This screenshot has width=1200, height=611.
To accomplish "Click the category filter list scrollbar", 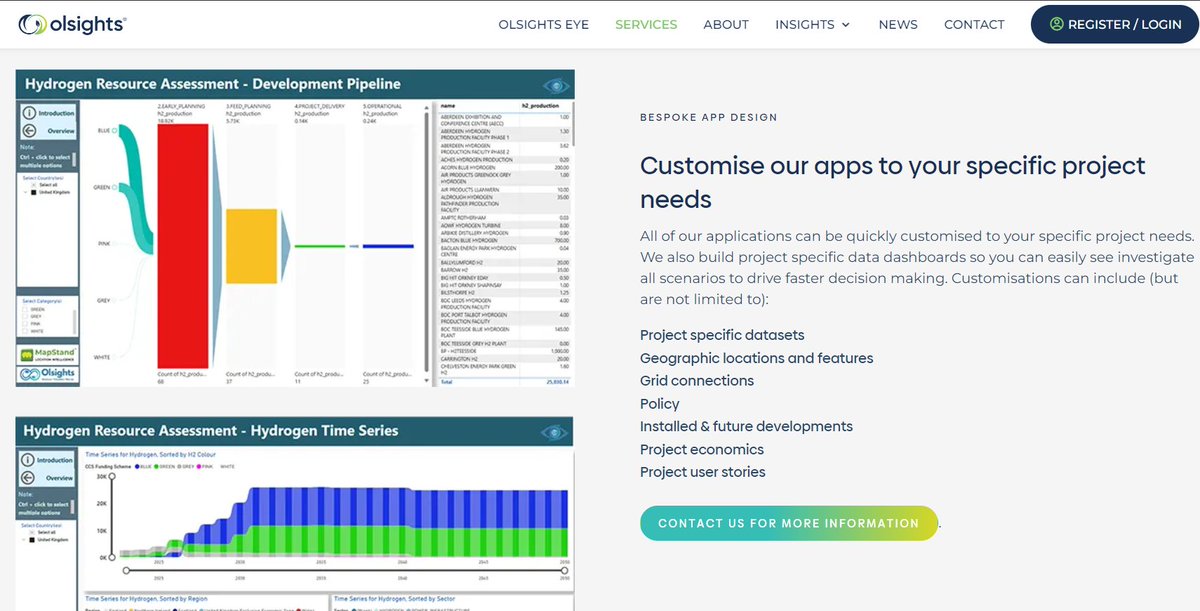I will click(74, 321).
